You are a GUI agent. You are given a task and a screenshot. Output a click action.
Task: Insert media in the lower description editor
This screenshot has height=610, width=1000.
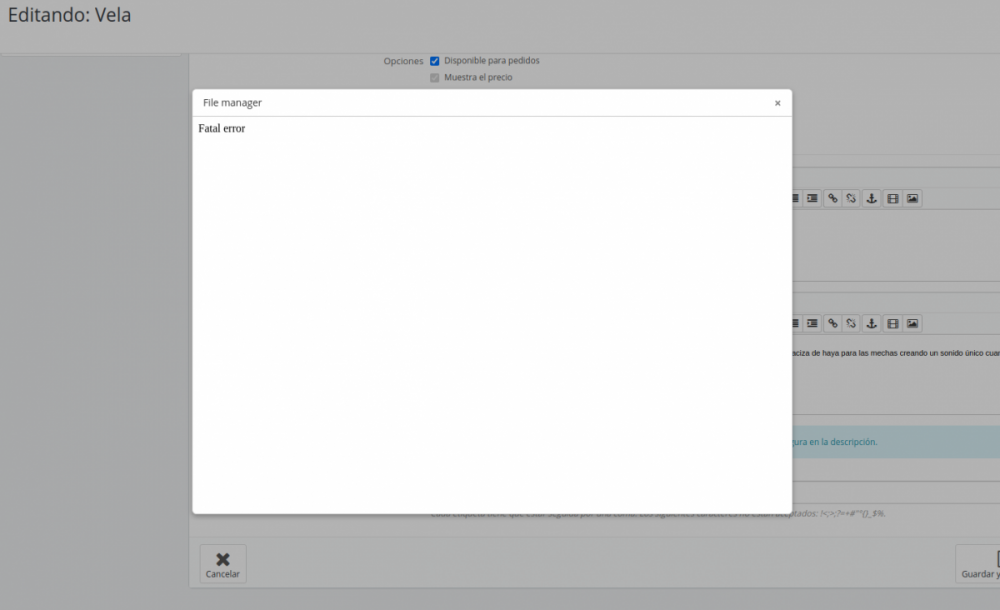tap(892, 323)
